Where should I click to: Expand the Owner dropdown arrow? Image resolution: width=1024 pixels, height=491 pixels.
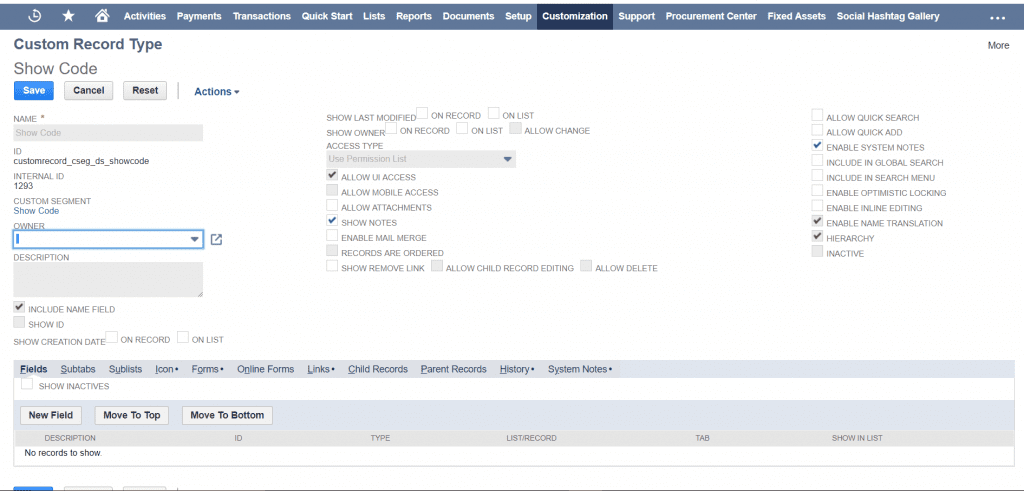tap(194, 240)
